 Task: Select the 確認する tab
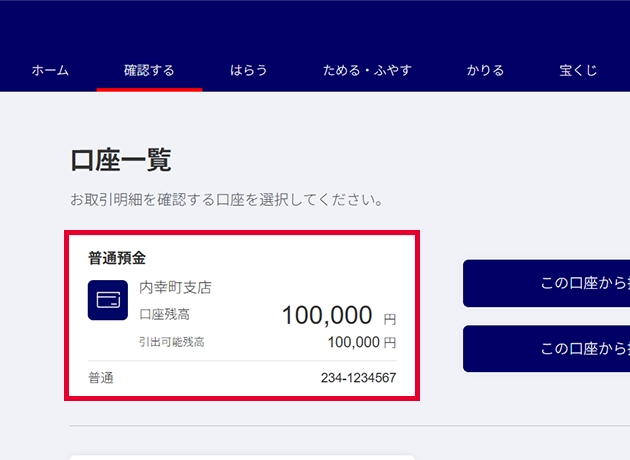coord(149,71)
